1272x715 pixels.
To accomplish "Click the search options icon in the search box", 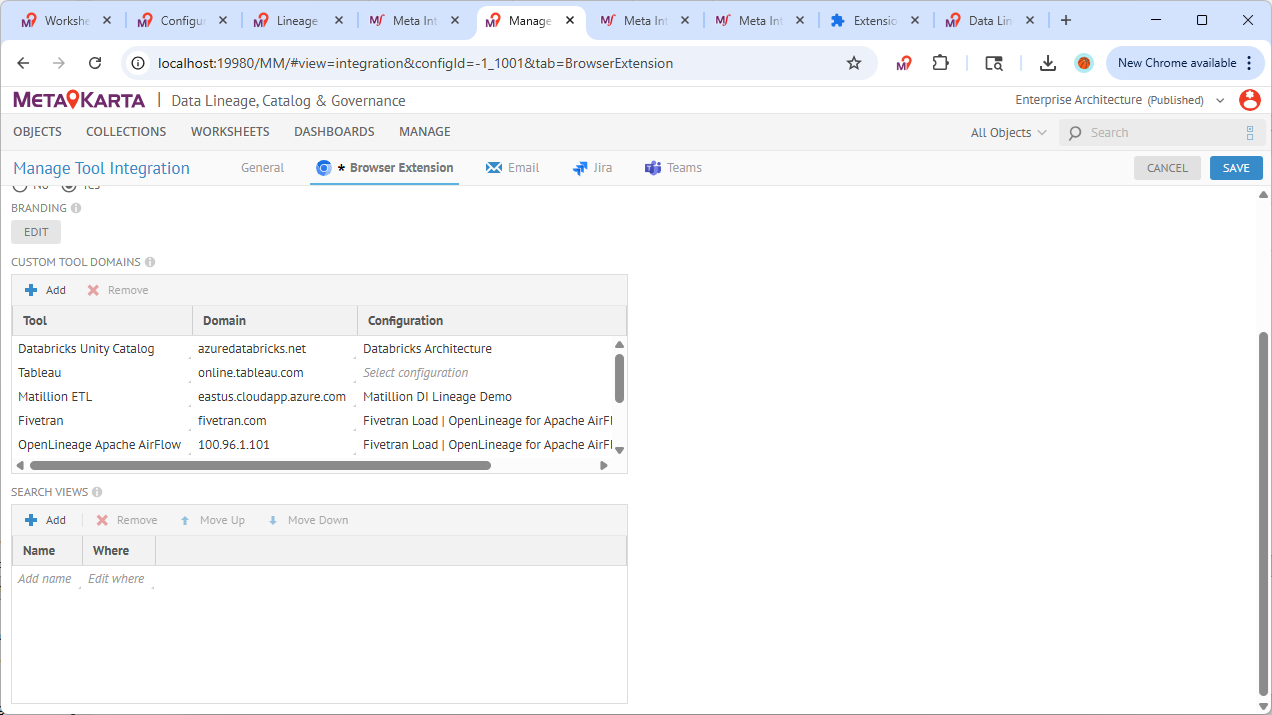I will pos(1249,133).
